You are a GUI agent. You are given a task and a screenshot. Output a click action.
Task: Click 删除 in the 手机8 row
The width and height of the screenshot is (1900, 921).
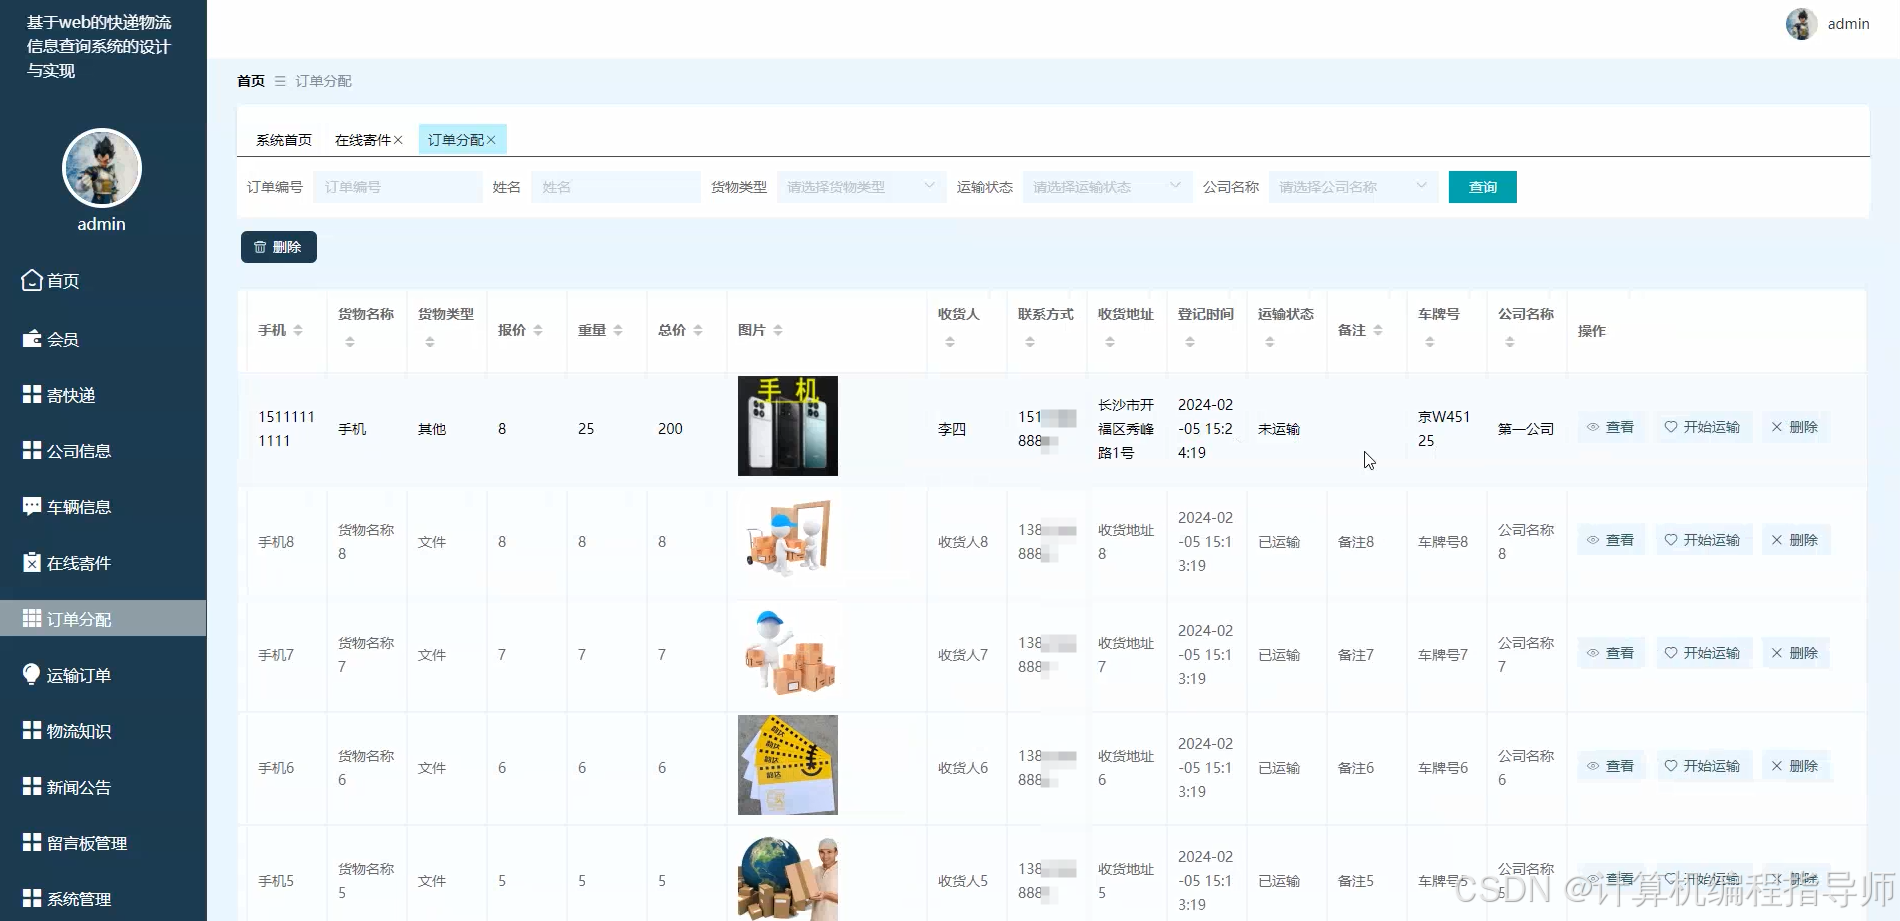[x=1795, y=540]
